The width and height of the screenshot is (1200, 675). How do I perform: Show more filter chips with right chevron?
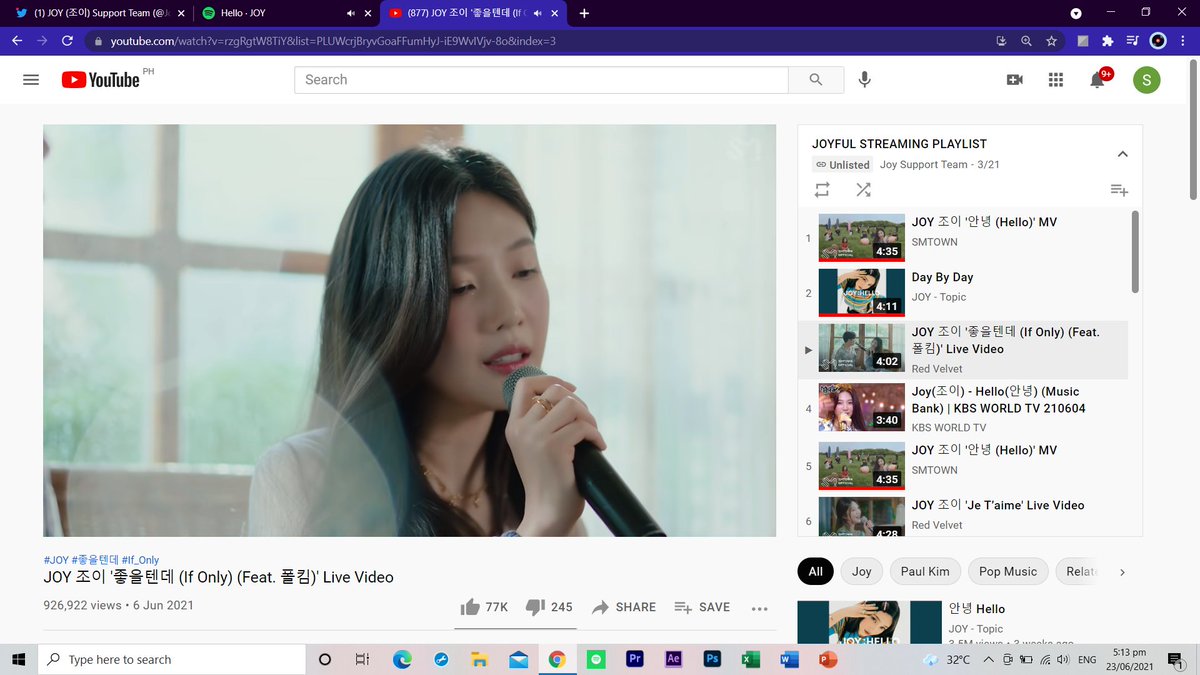(x=1122, y=572)
